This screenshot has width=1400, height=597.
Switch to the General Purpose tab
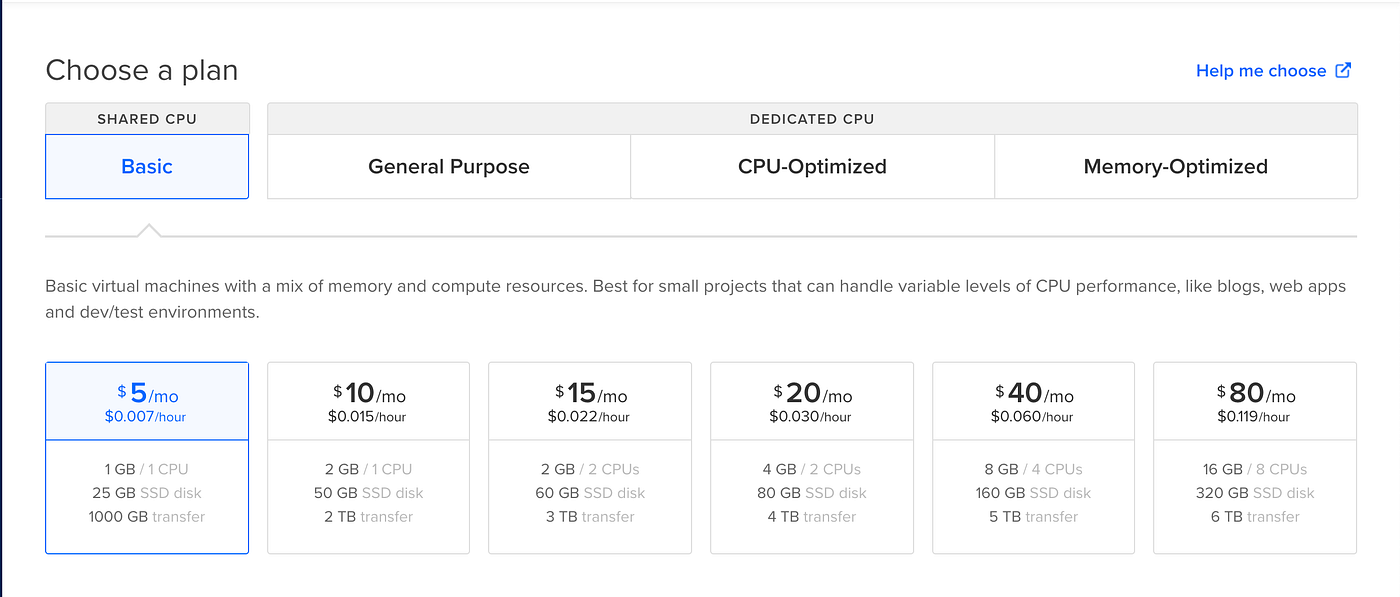(449, 167)
